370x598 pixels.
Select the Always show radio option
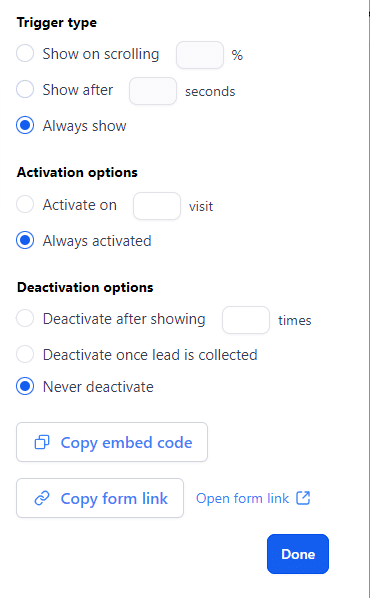pos(25,125)
